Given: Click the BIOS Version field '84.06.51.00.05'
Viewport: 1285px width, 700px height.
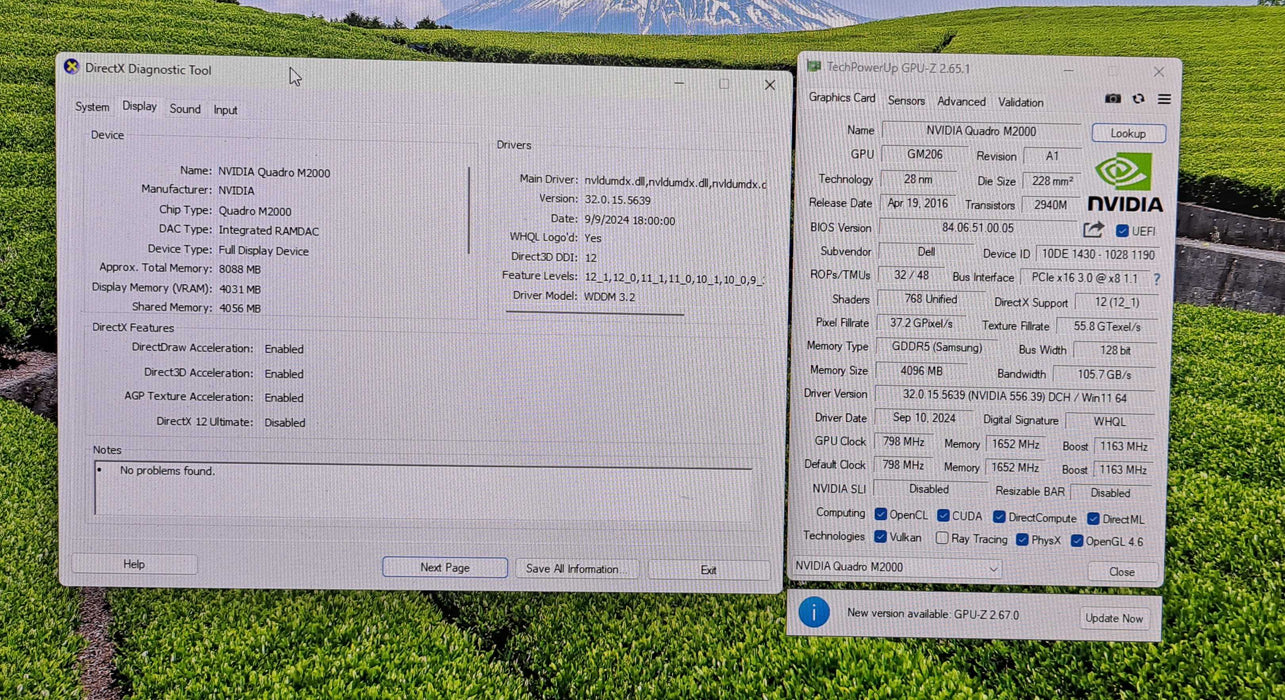Looking at the screenshot, I should 978,228.
